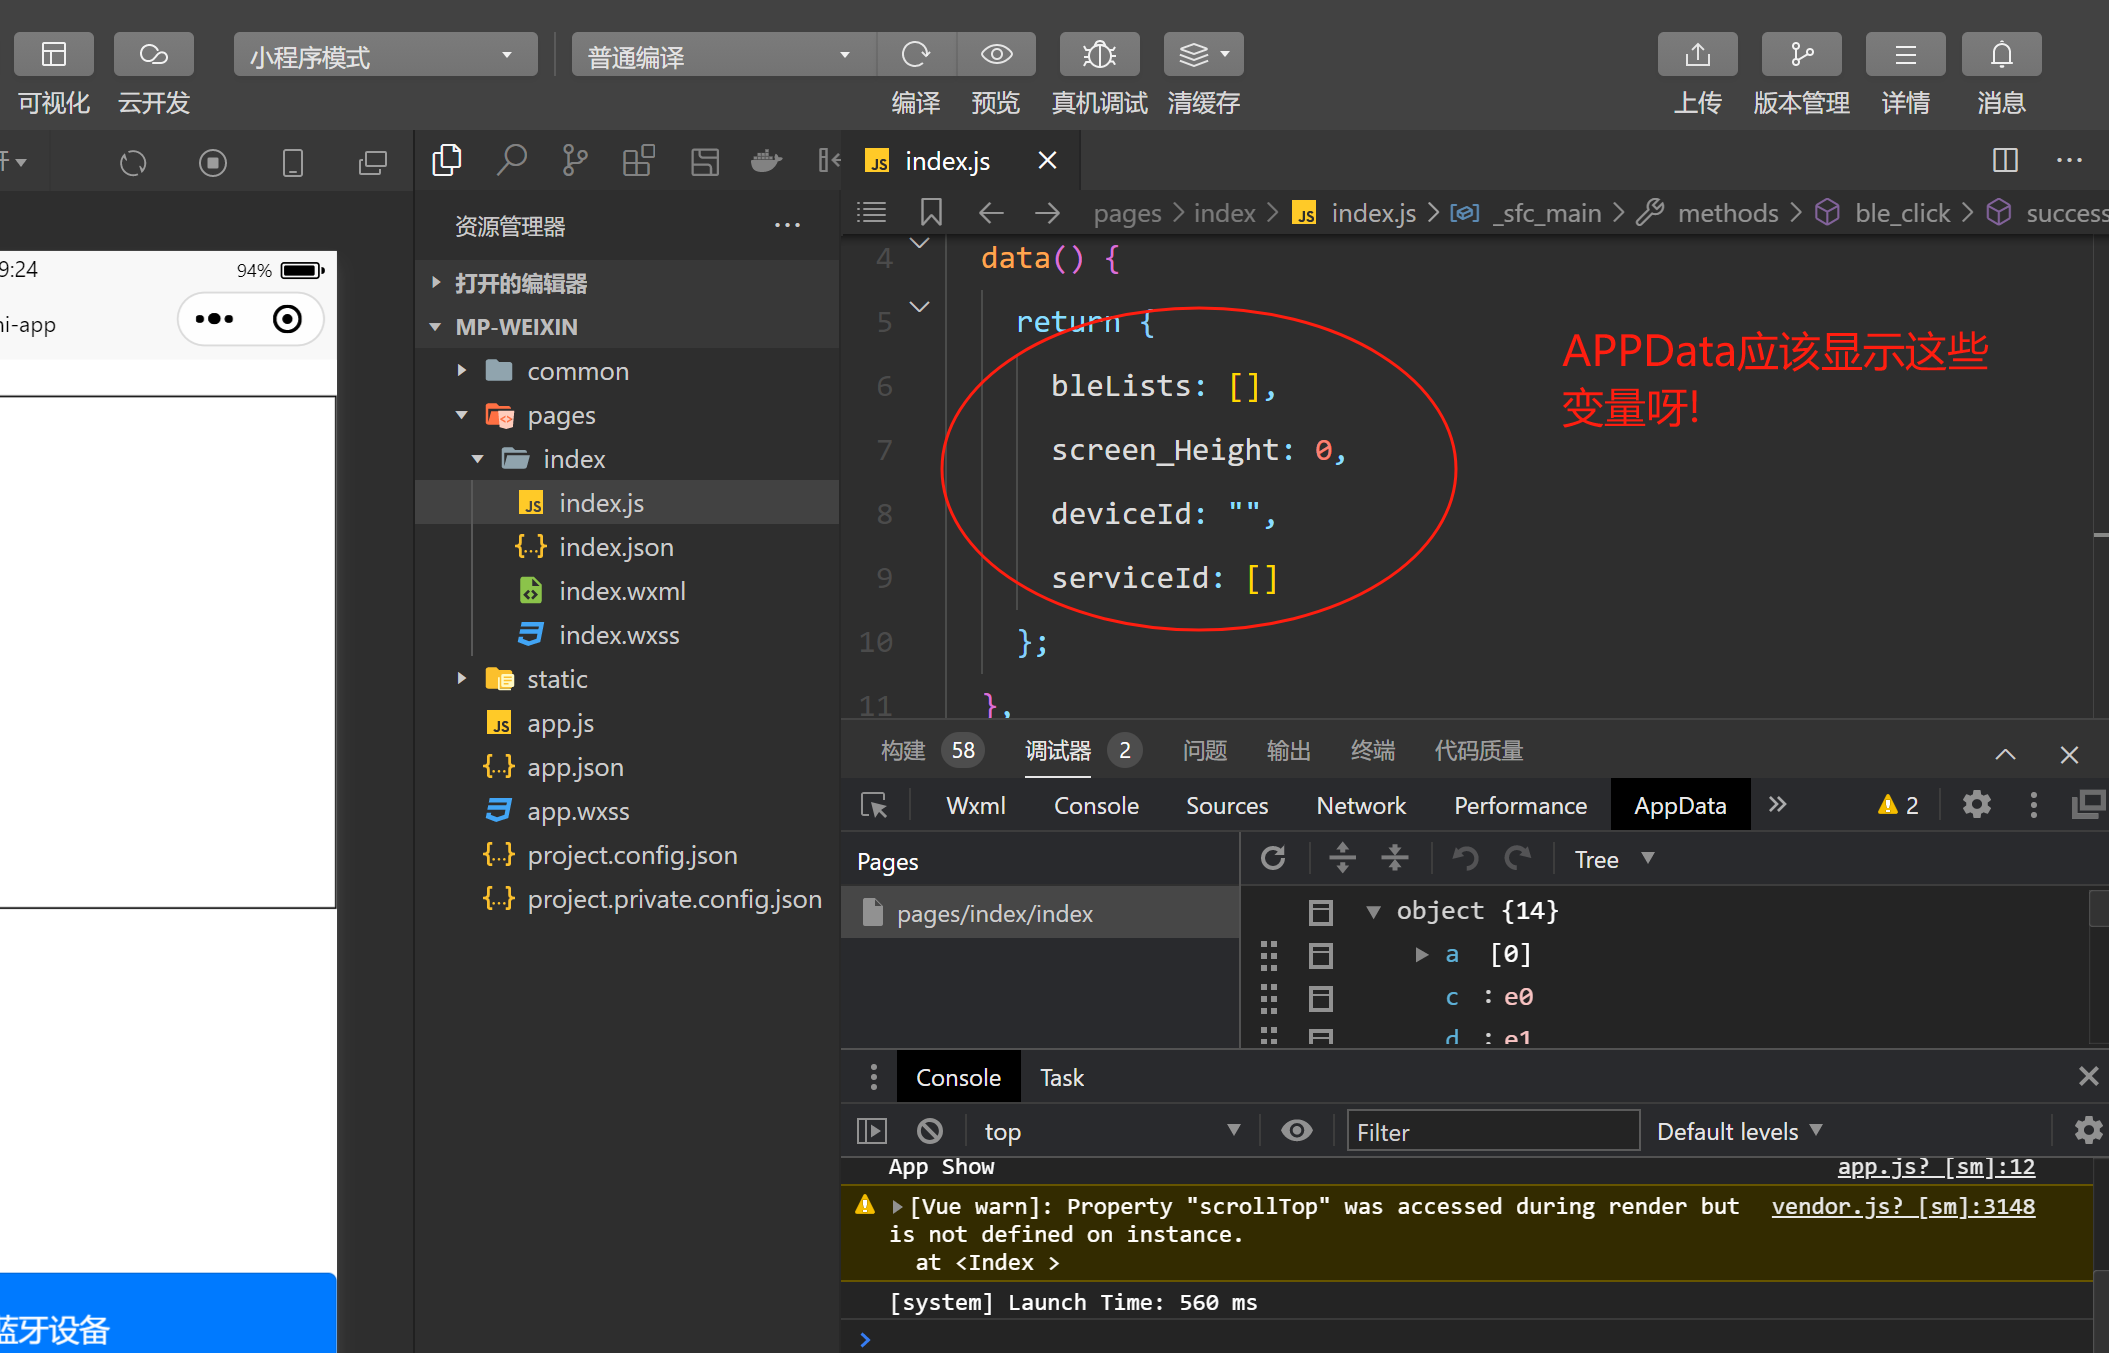Open the Default levels dropdown
The image size is (2109, 1353).
pyautogui.click(x=1739, y=1131)
